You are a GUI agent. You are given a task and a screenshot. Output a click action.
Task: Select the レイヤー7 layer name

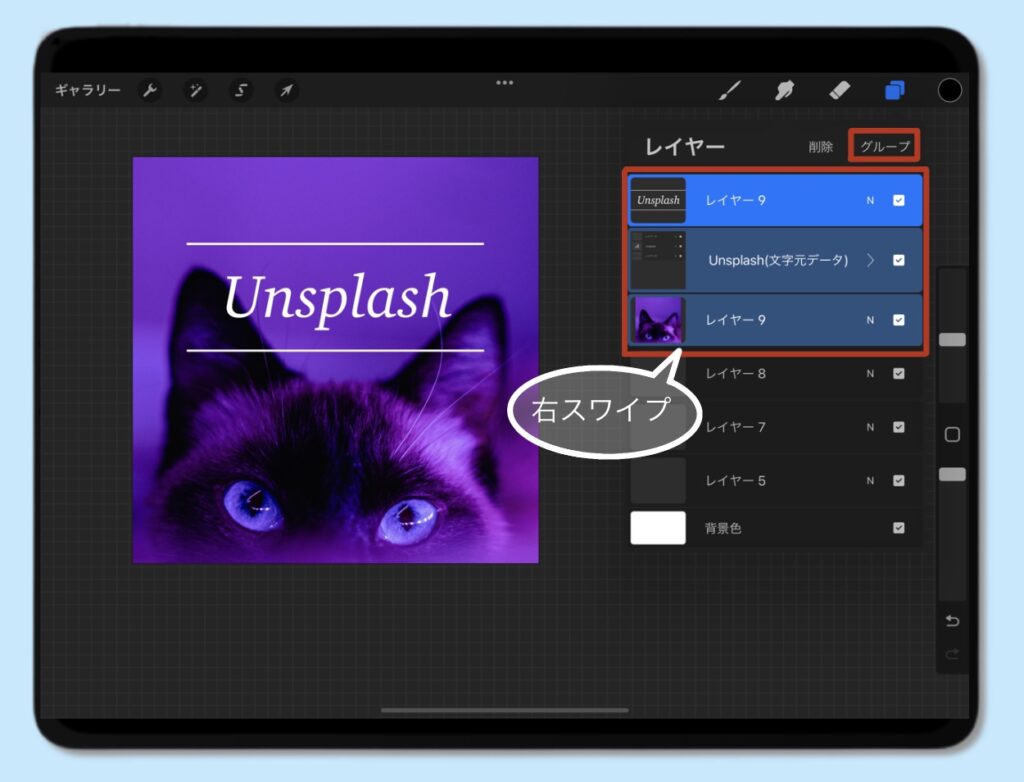pyautogui.click(x=735, y=427)
